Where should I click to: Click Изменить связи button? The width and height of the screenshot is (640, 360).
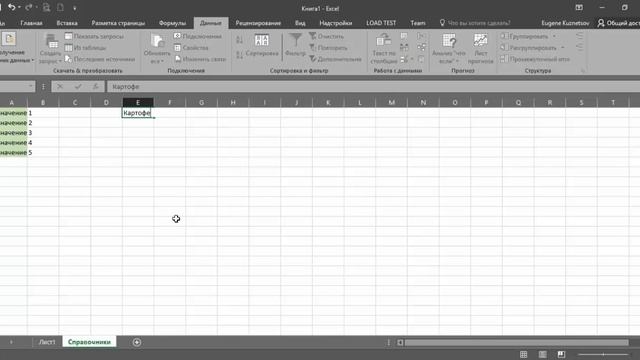click(x=200, y=59)
